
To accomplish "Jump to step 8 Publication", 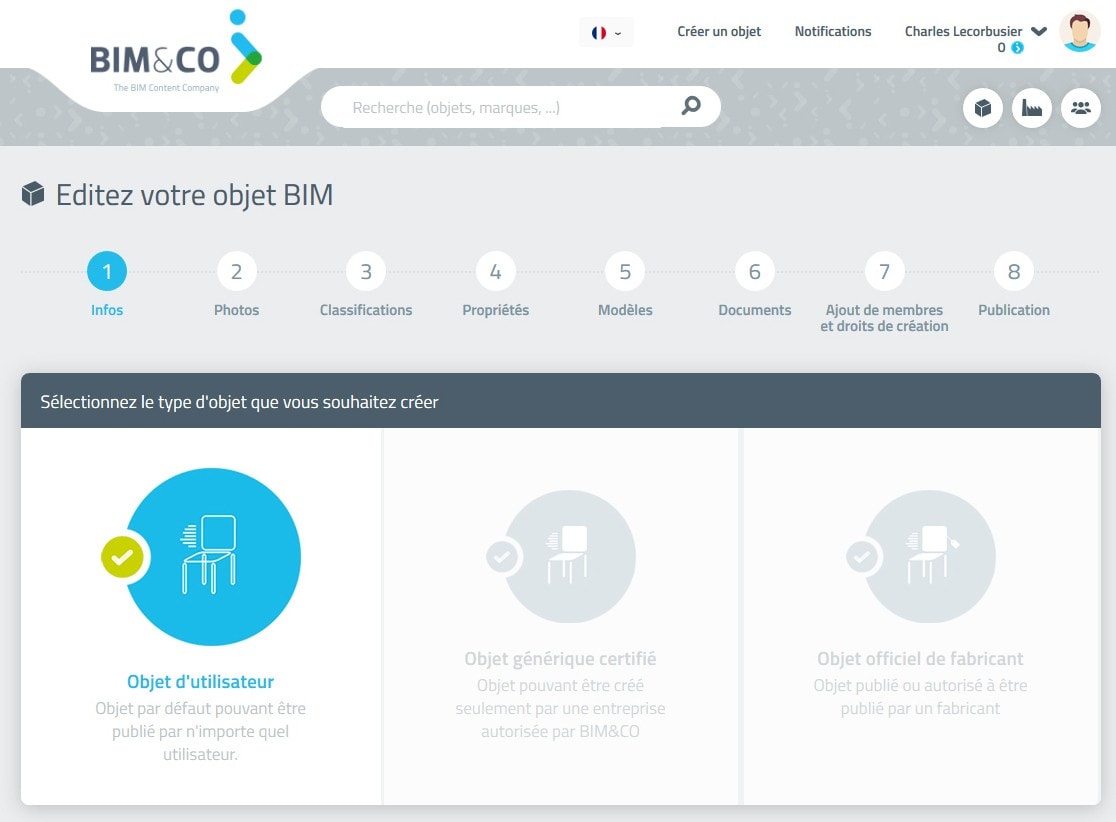I will click(x=1014, y=272).
